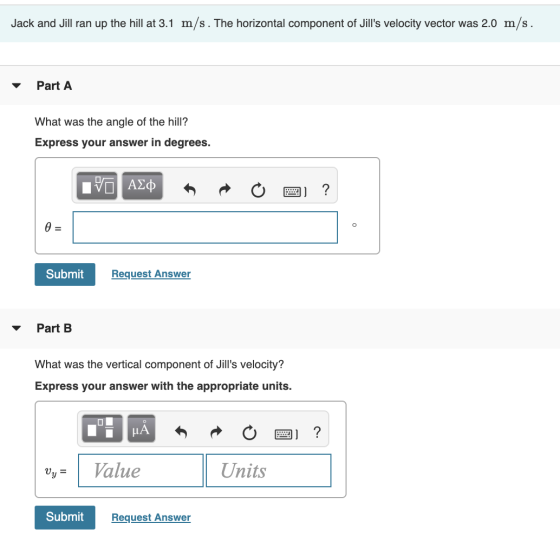
Task: Open help for Part A answer box
Action: click(x=325, y=190)
